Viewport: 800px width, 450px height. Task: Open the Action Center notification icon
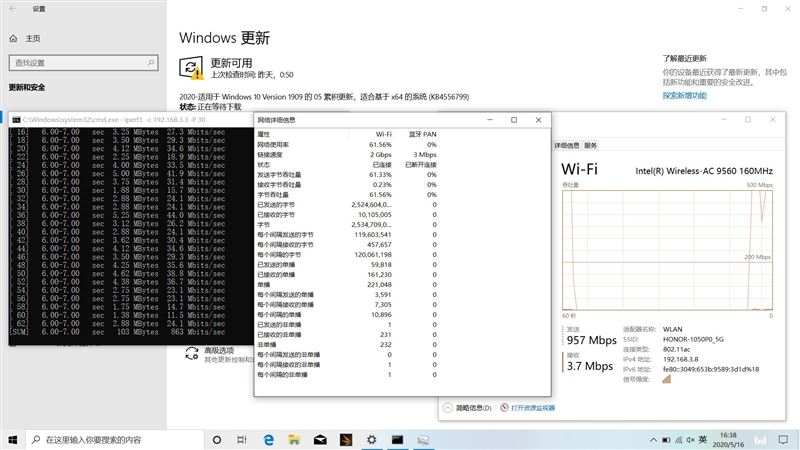(x=783, y=439)
